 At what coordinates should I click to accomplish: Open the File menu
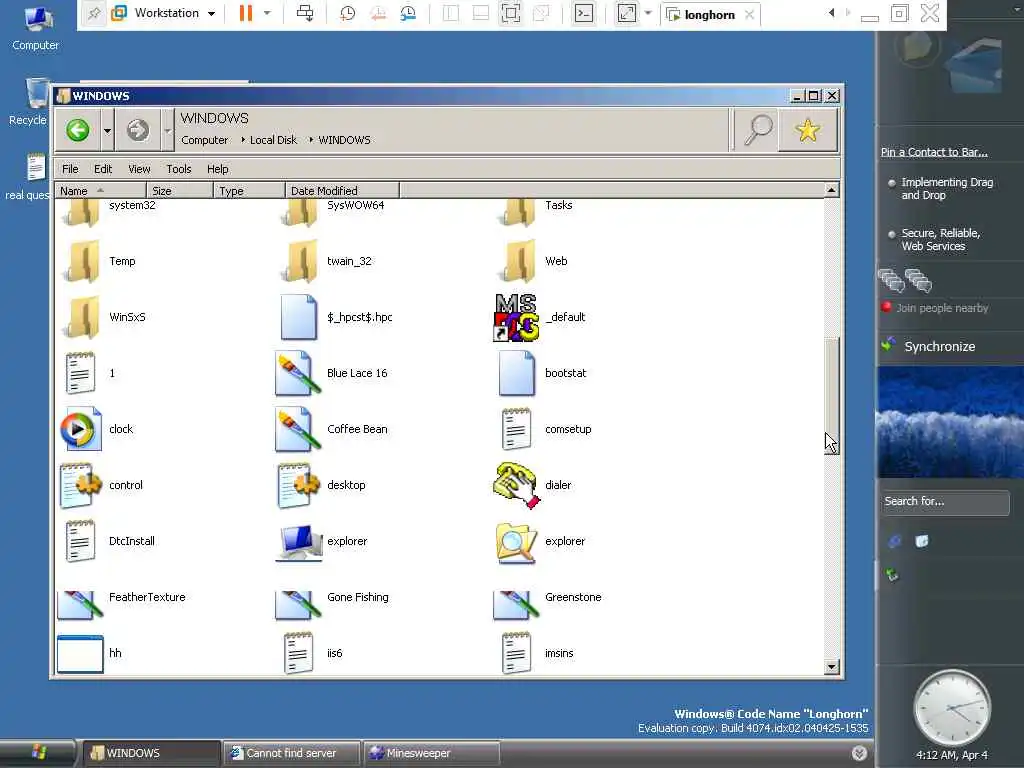pos(70,169)
